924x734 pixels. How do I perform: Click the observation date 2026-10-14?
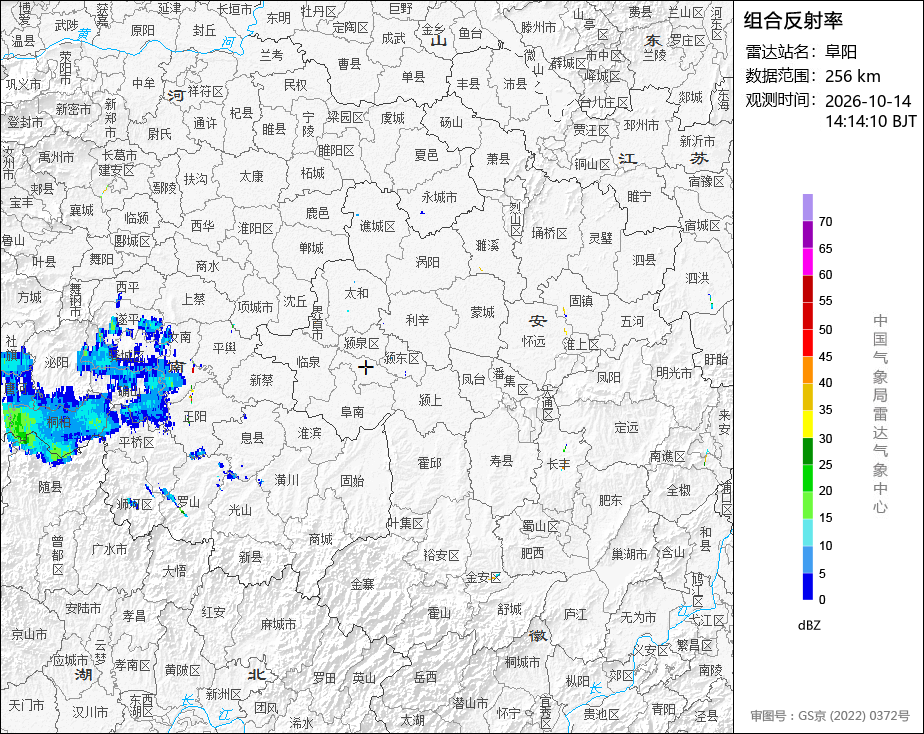click(867, 101)
